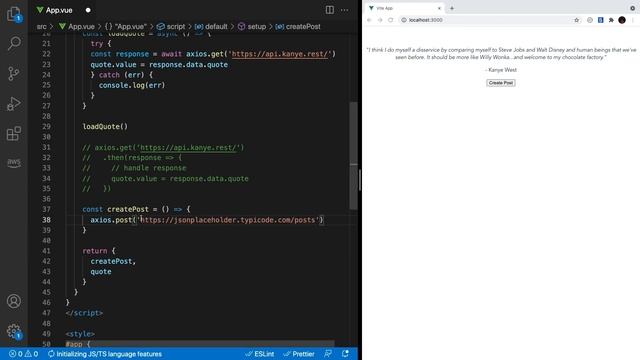The height and width of the screenshot is (360, 640).
Task: Open the browser extensions puzzle icon
Action: 611,20
